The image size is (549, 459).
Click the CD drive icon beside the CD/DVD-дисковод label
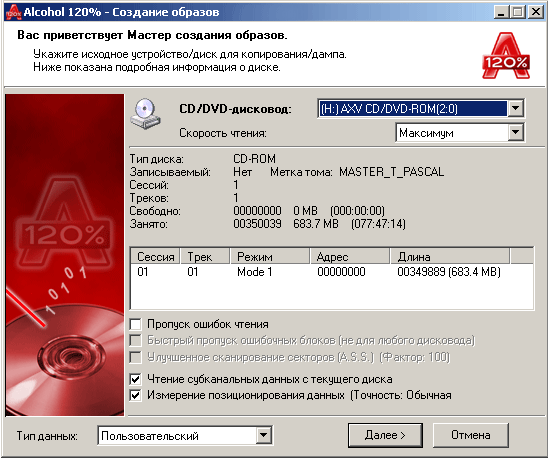coord(146,114)
